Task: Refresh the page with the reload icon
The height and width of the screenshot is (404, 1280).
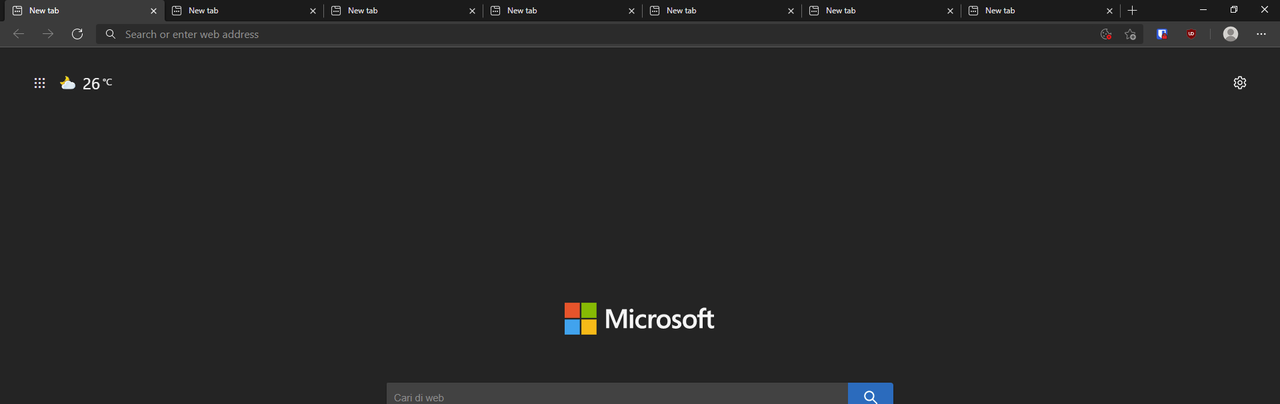Action: click(77, 34)
